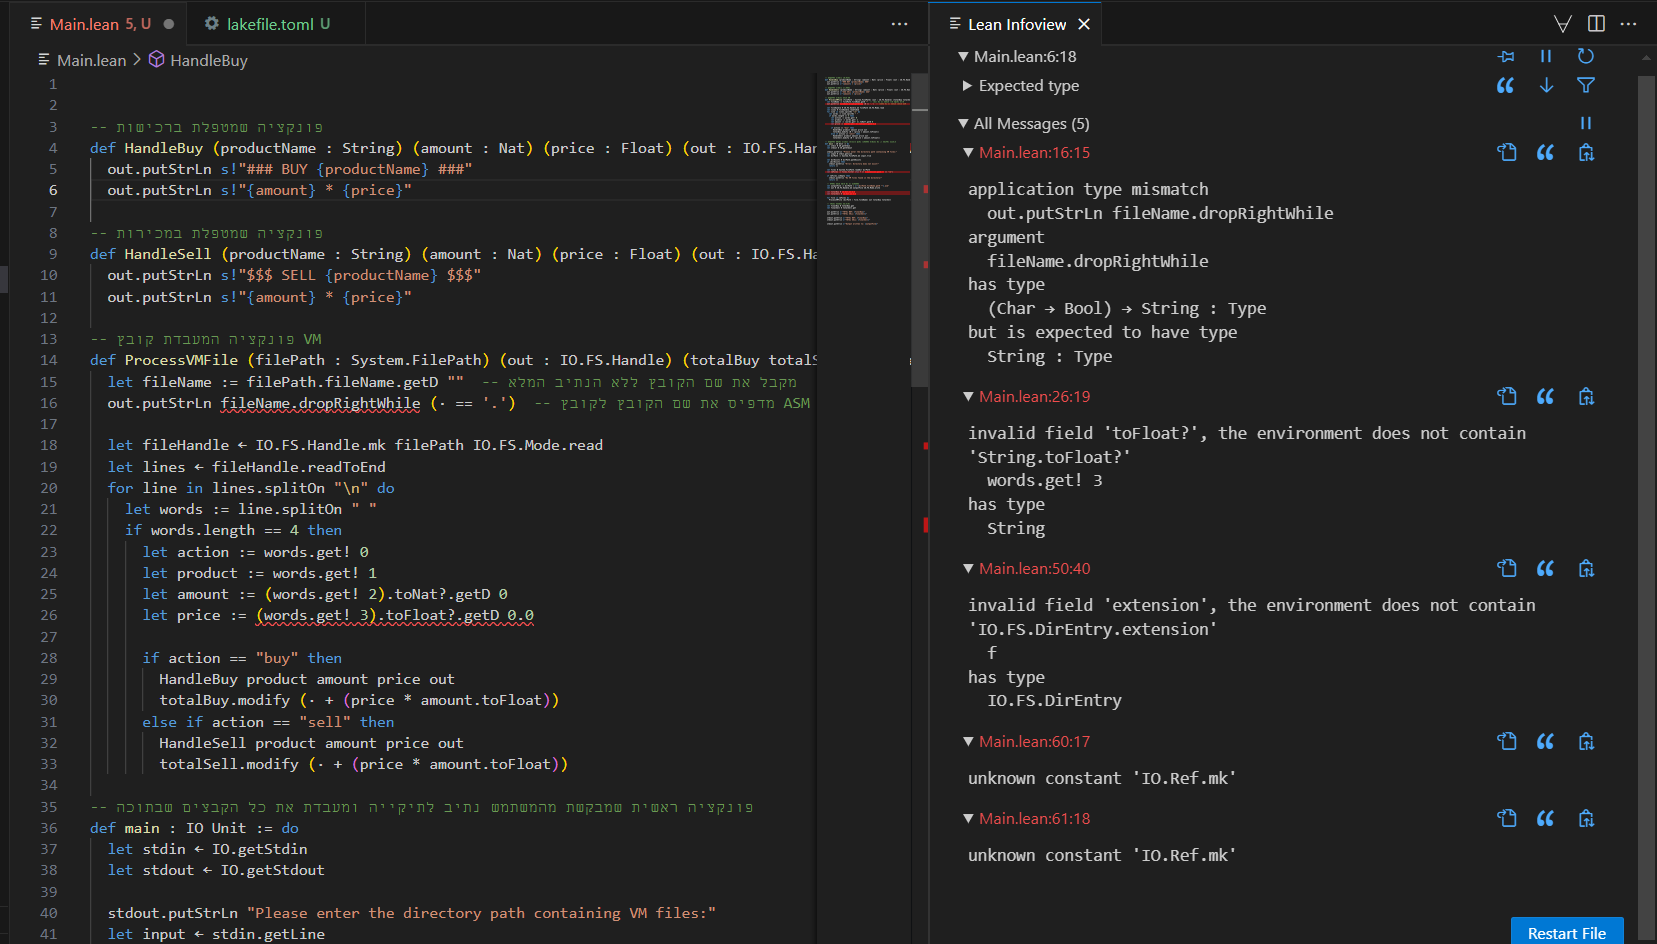This screenshot has width=1657, height=944.
Task: Click the editor vertical scrollbar thumb
Action: pos(921,230)
